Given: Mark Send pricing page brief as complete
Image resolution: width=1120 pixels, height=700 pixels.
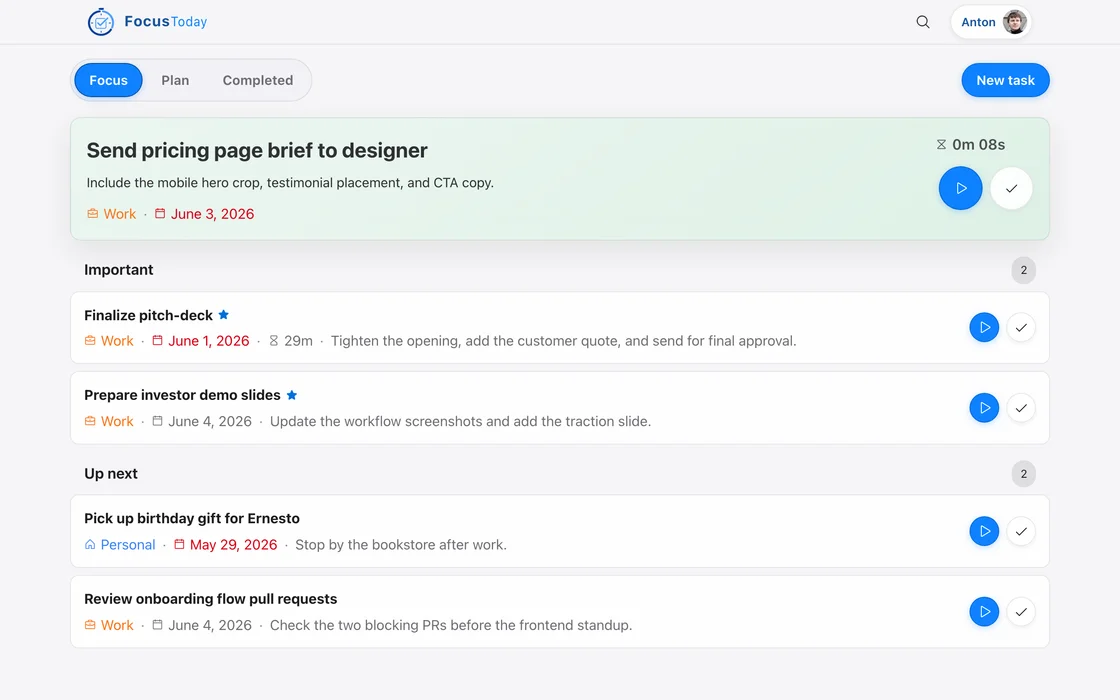Looking at the screenshot, I should point(1011,188).
